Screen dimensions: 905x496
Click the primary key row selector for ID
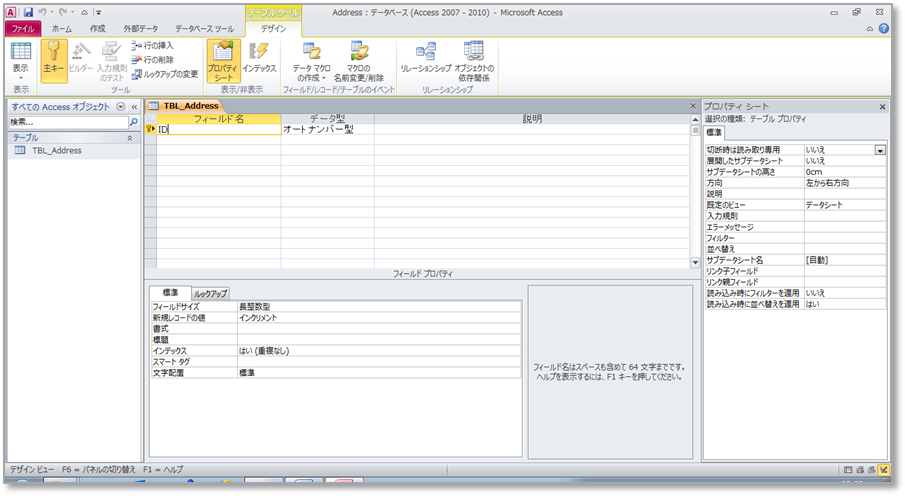pyautogui.click(x=151, y=129)
